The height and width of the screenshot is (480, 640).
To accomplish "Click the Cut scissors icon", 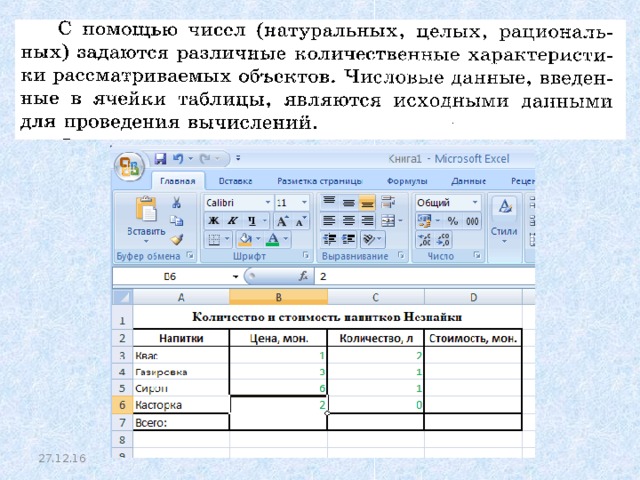I will (x=176, y=202).
